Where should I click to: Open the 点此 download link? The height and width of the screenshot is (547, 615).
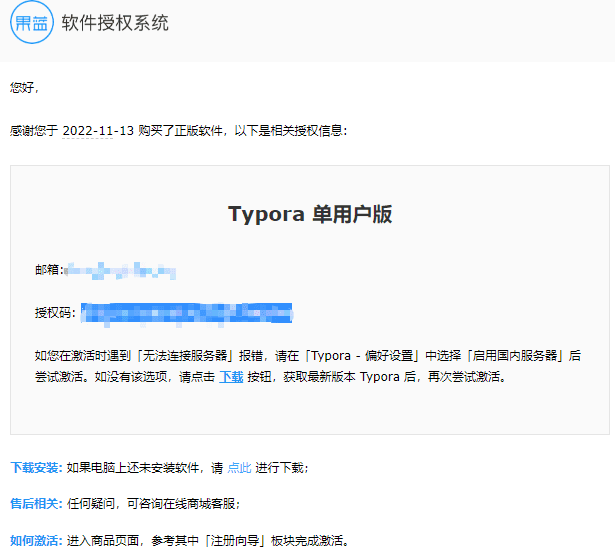[239, 468]
